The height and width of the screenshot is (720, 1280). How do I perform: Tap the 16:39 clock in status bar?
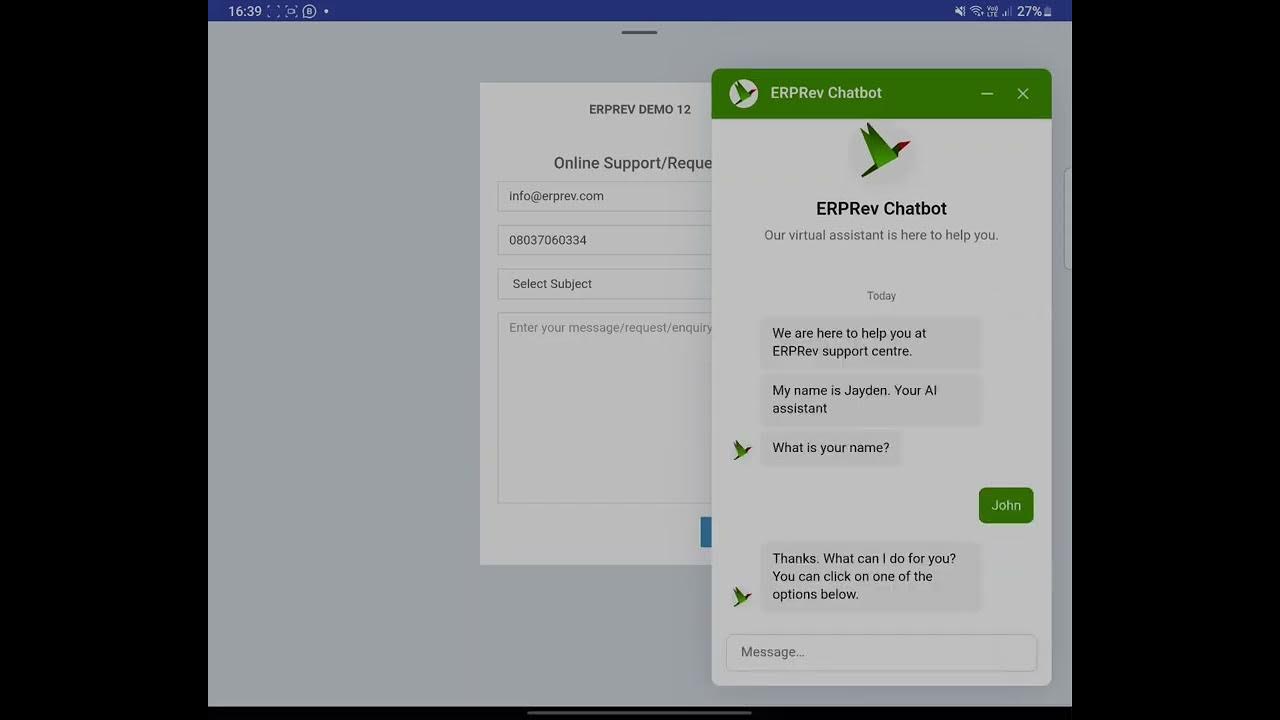coord(245,11)
